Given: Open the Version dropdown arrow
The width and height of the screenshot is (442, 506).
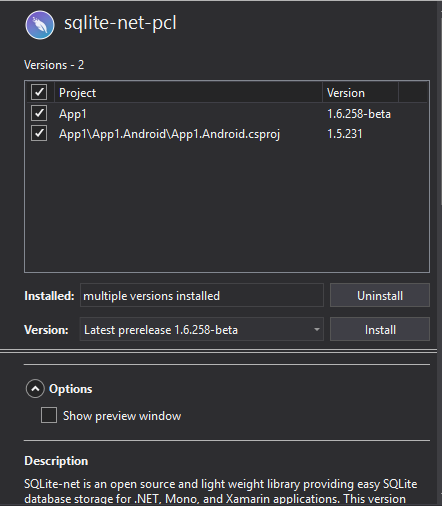Looking at the screenshot, I should coord(316,330).
